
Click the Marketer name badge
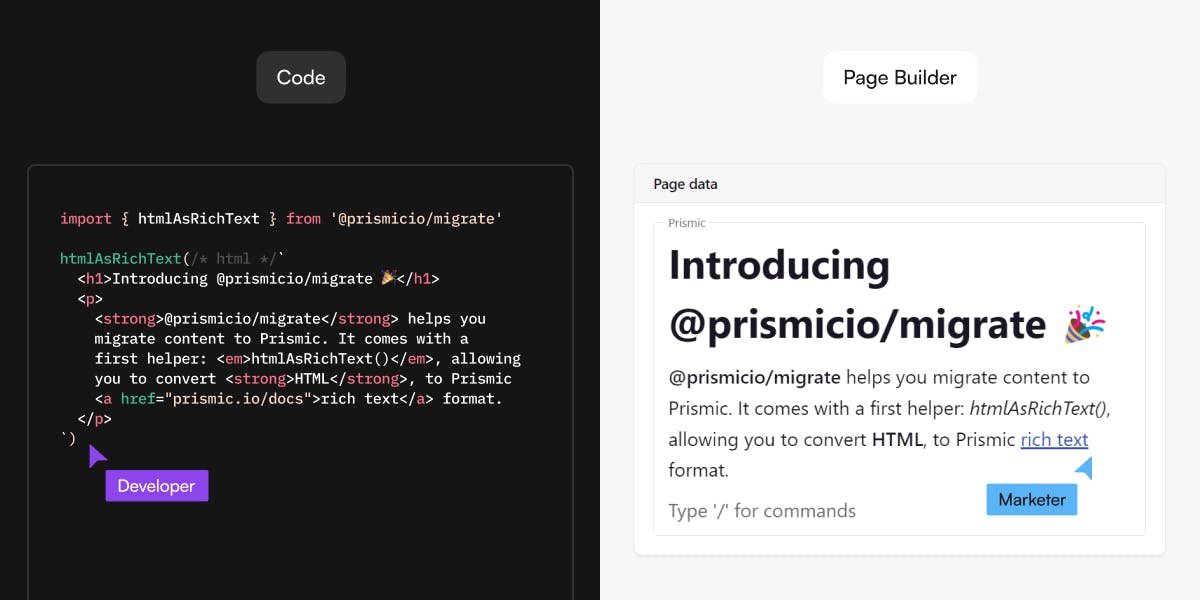click(x=1031, y=499)
